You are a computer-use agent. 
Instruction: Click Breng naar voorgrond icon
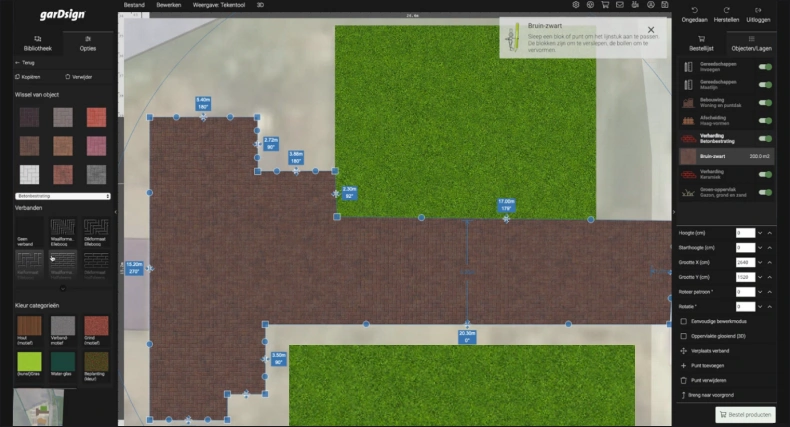point(684,395)
